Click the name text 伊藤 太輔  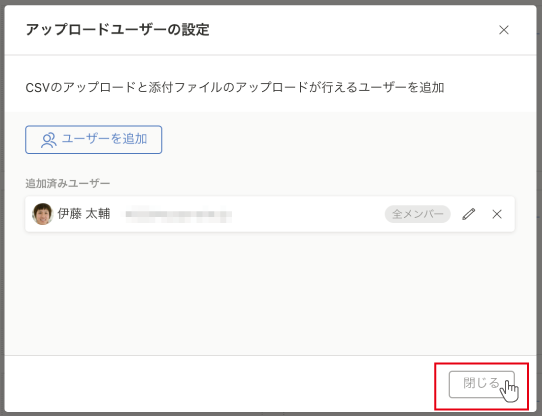coord(84,214)
